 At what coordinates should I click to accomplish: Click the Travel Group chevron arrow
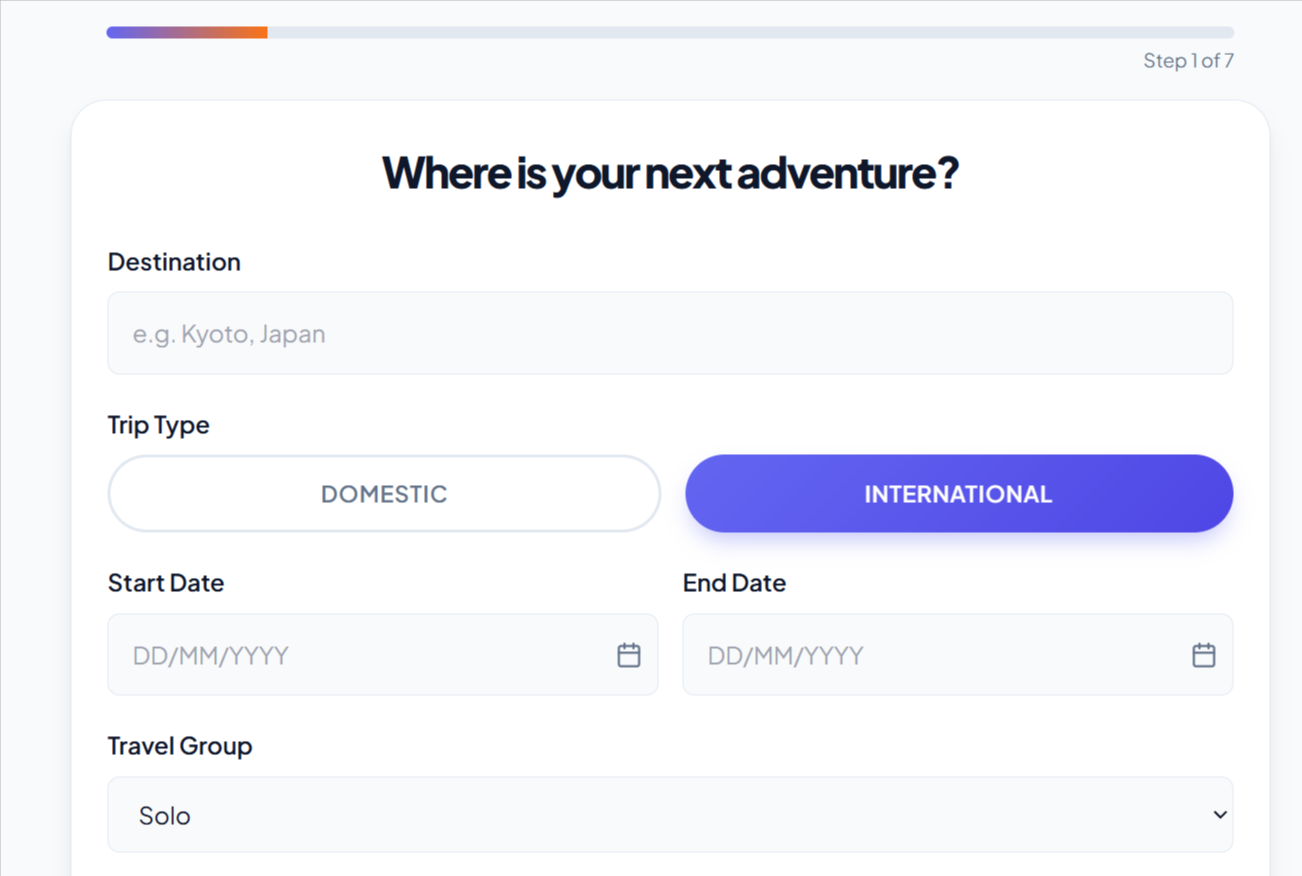(x=1219, y=815)
